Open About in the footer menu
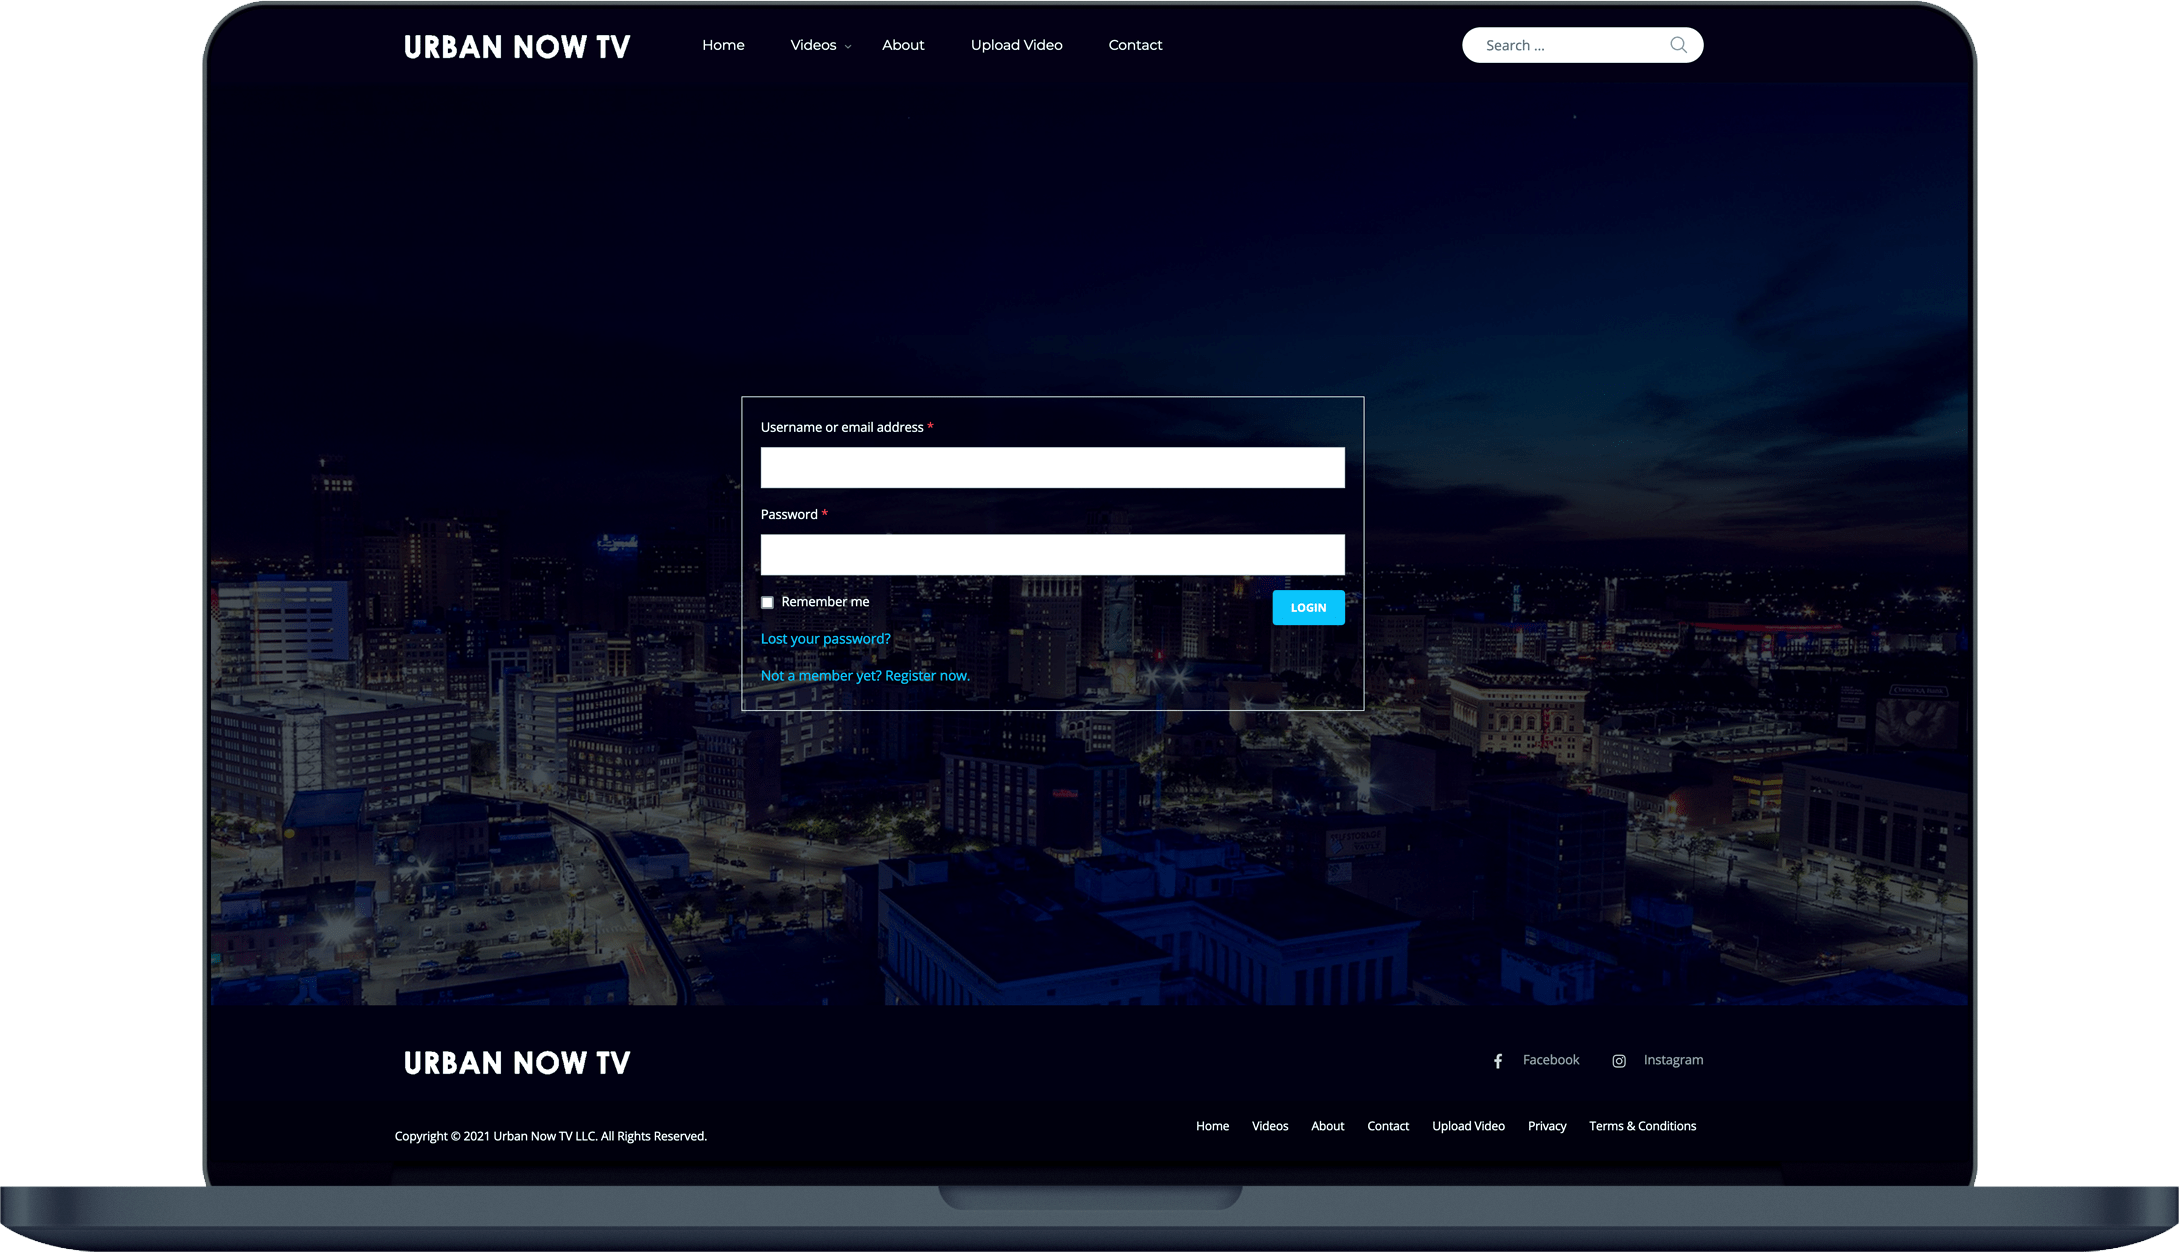Image resolution: width=2179 pixels, height=1252 pixels. pos(1327,1126)
